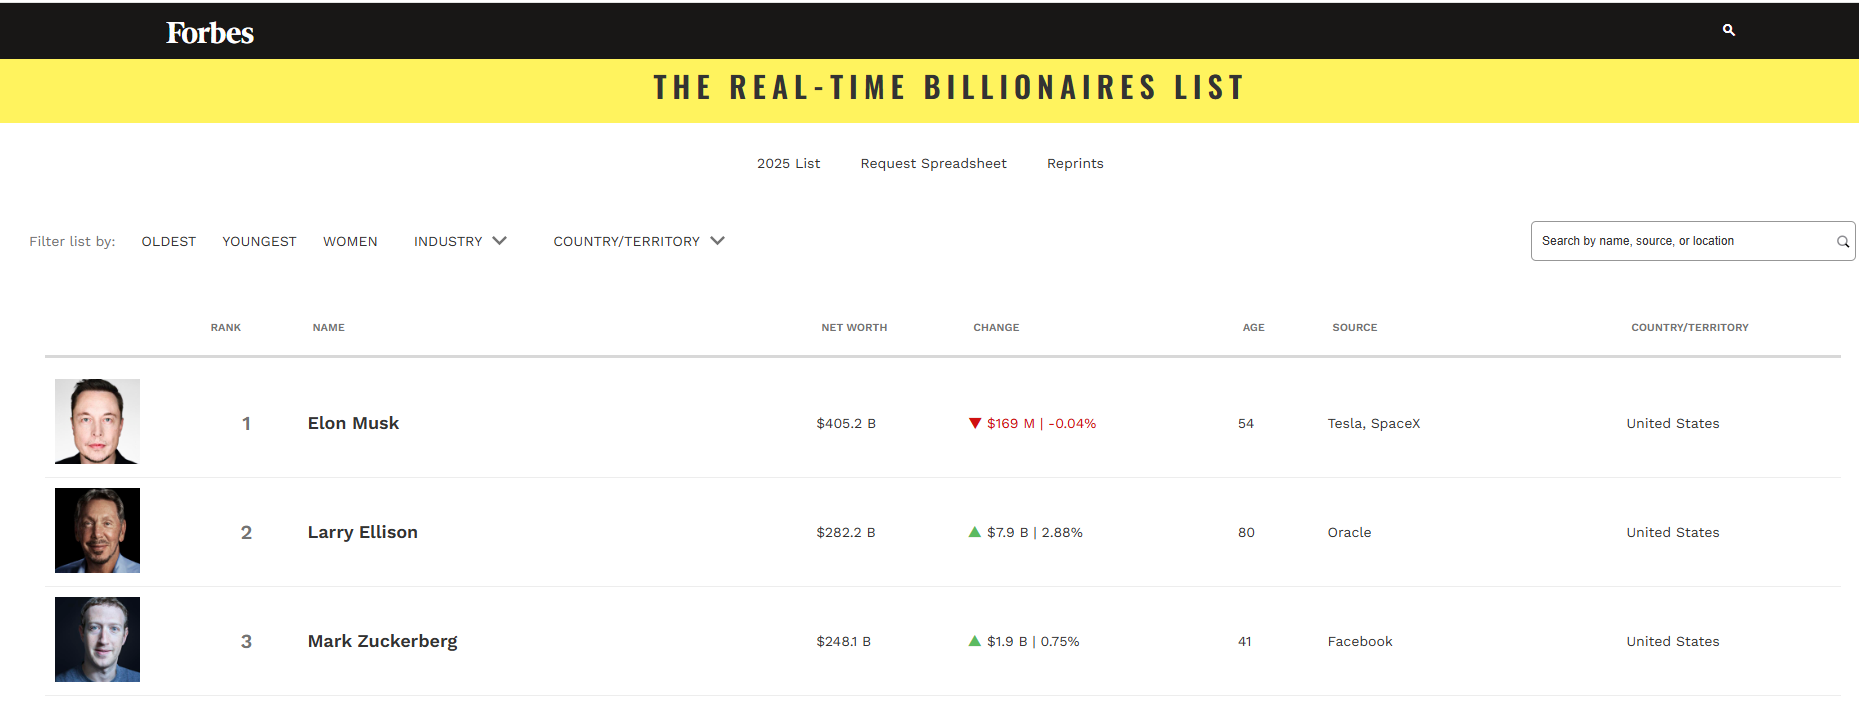
Task: Sort by Net Worth column header
Action: 854,327
